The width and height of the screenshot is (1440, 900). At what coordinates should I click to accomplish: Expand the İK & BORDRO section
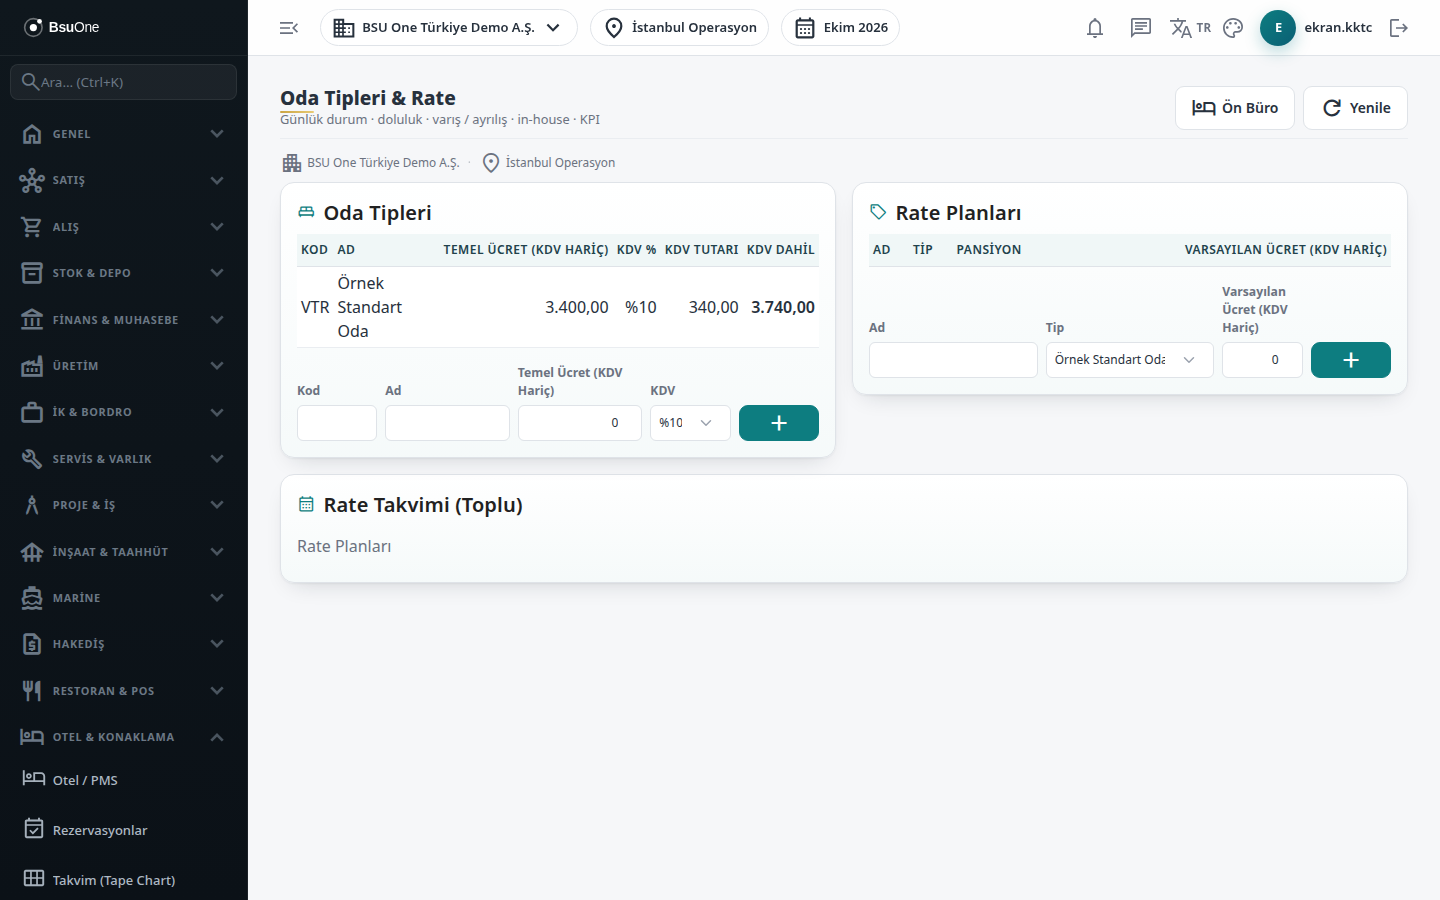[x=124, y=412]
